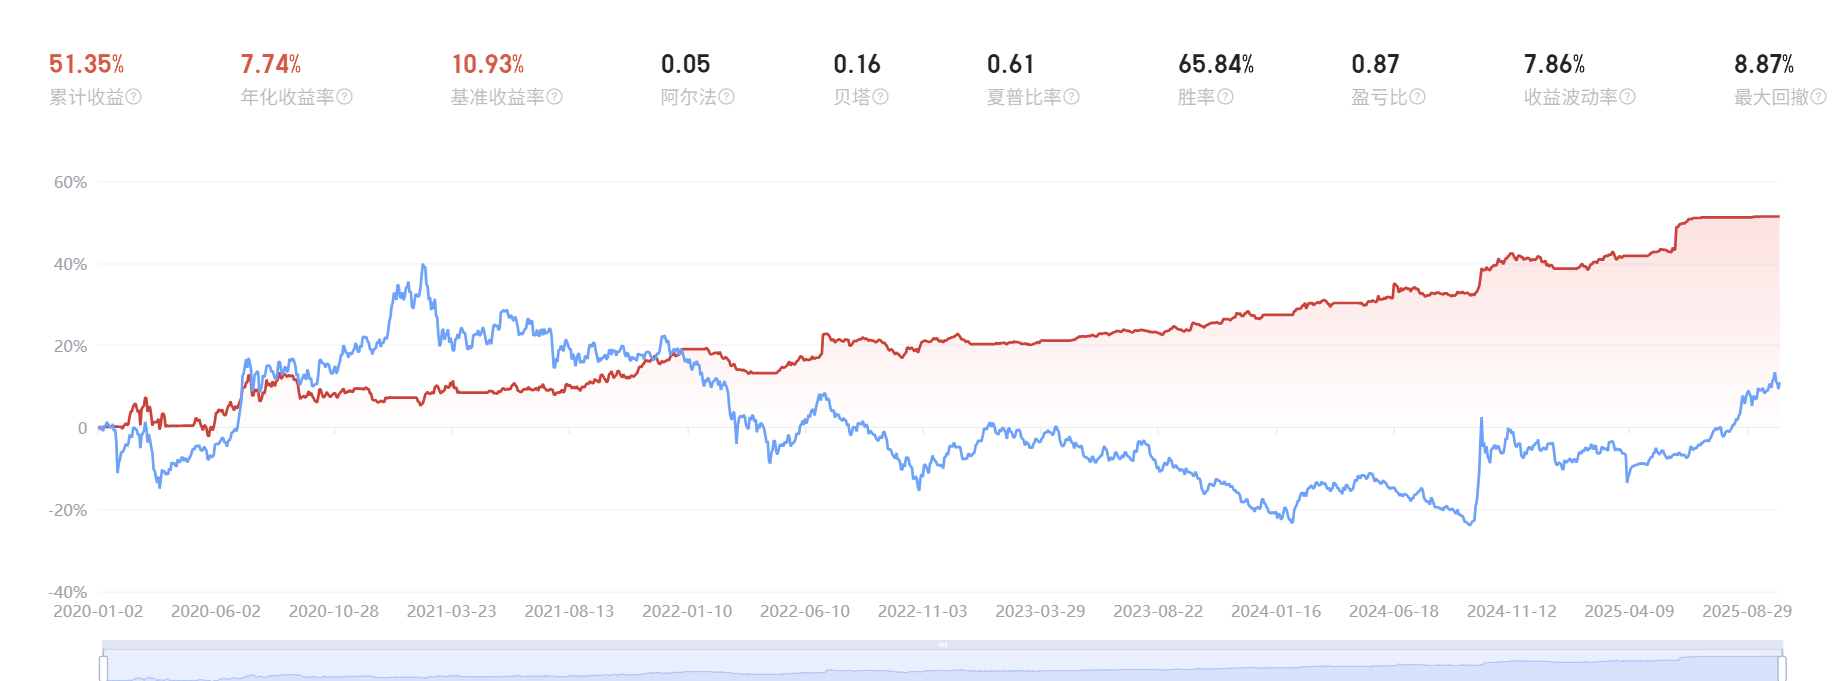Click the help icon beside 累计收益
Image resolution: width=1848 pixels, height=681 pixels.
(x=134, y=97)
